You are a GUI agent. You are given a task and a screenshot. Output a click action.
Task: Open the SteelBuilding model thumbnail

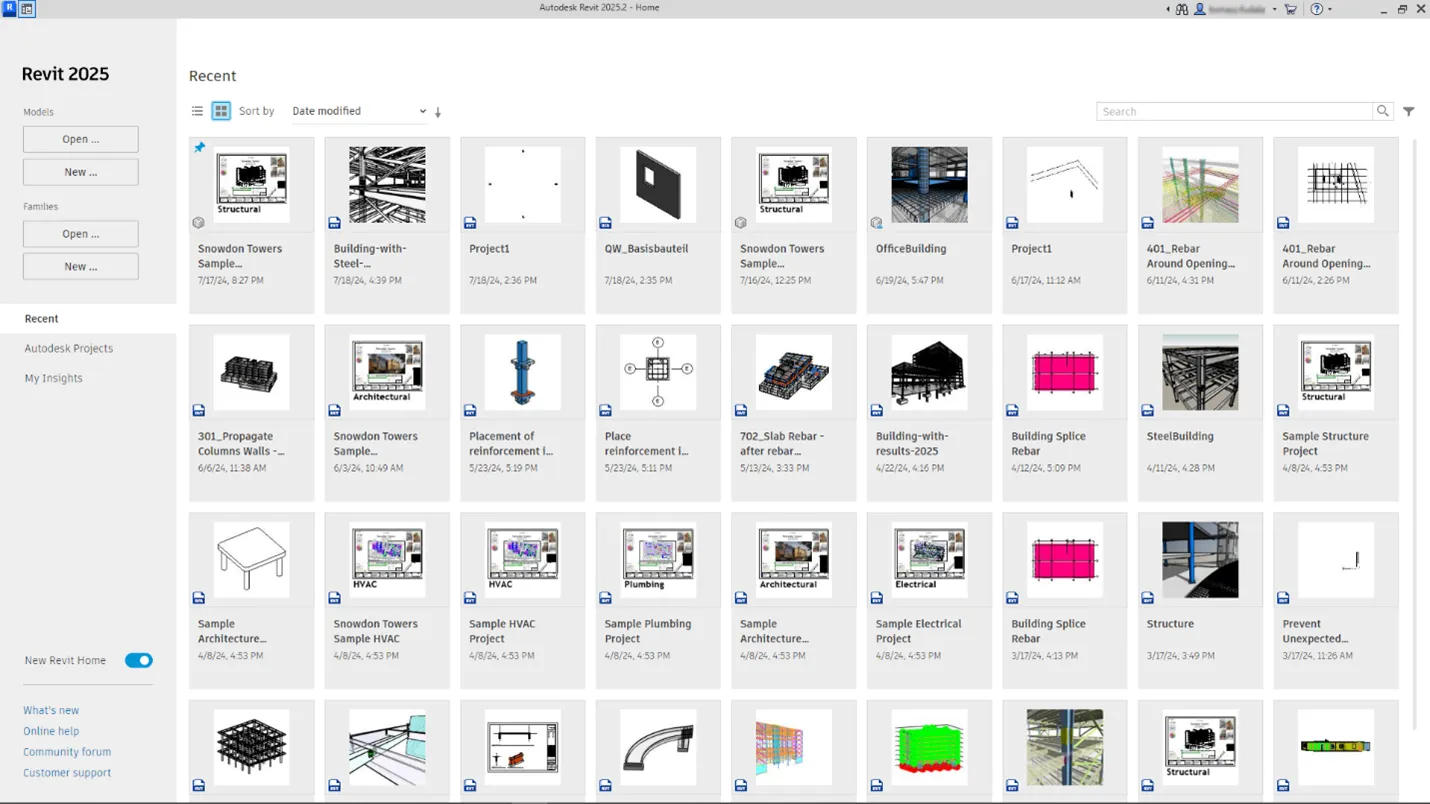(1200, 372)
